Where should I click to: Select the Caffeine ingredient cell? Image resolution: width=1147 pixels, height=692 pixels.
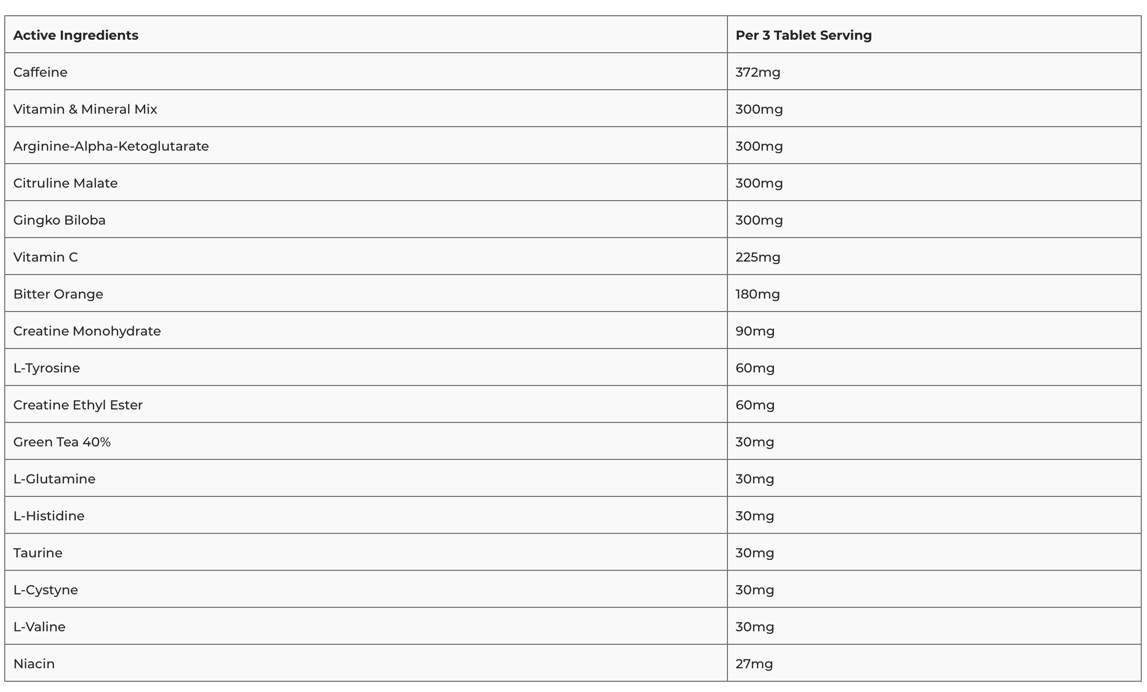click(x=366, y=72)
